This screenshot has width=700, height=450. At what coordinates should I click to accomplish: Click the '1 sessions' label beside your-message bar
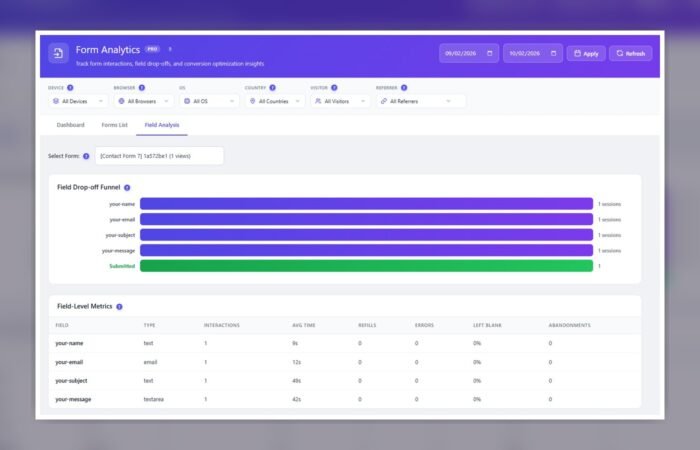pyautogui.click(x=609, y=251)
